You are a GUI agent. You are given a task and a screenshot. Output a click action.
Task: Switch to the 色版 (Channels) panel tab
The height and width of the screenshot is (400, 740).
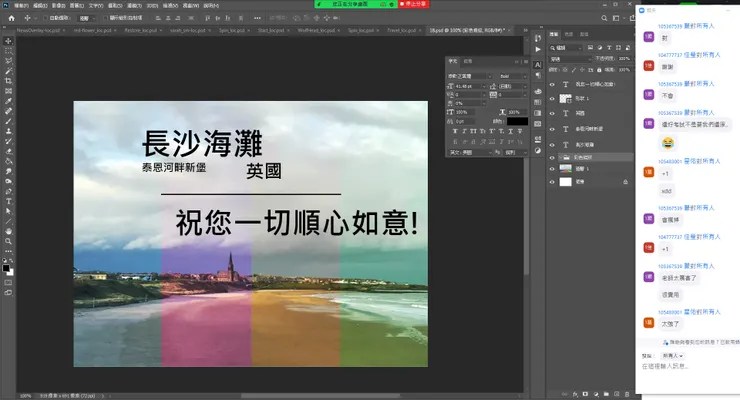pos(569,34)
